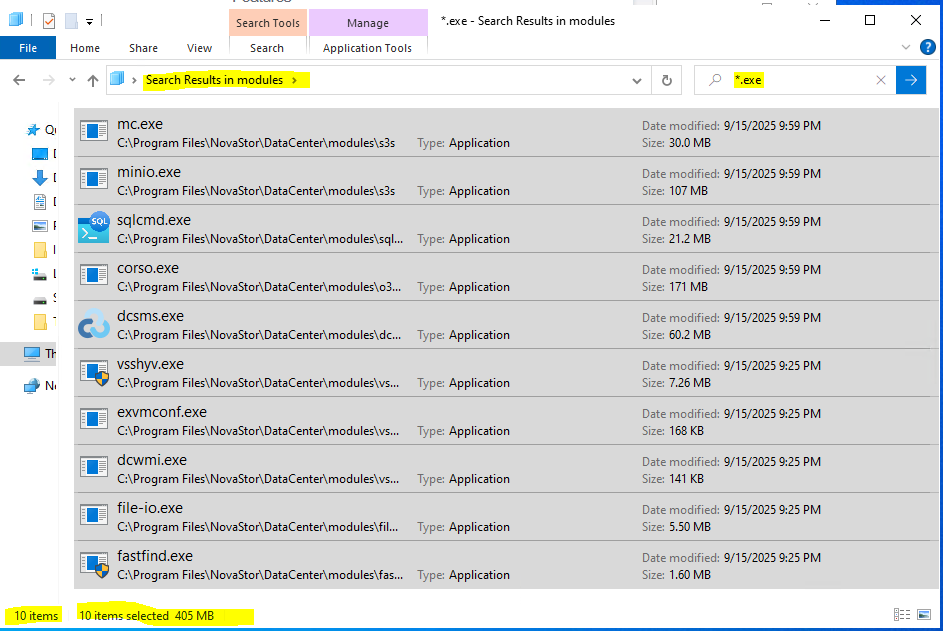Open Pictures icon in the navigation pane

[40, 226]
